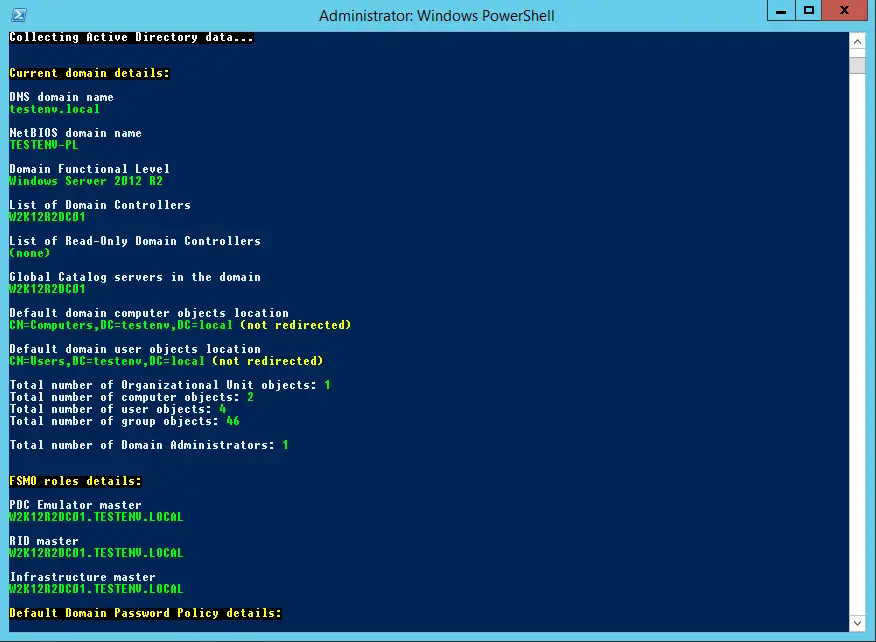876x642 pixels.
Task: Click the '(none)' value
Action: coord(30,253)
